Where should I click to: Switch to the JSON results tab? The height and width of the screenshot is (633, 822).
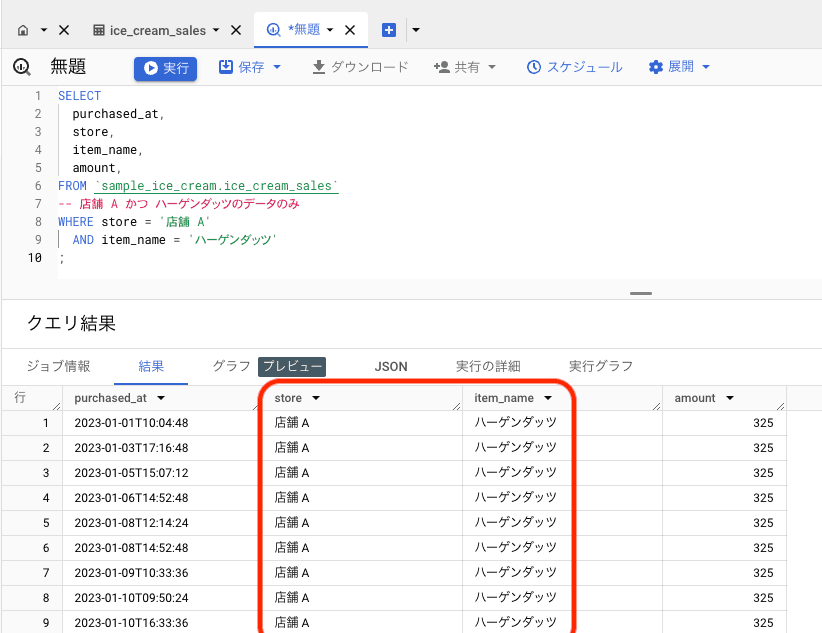point(391,366)
